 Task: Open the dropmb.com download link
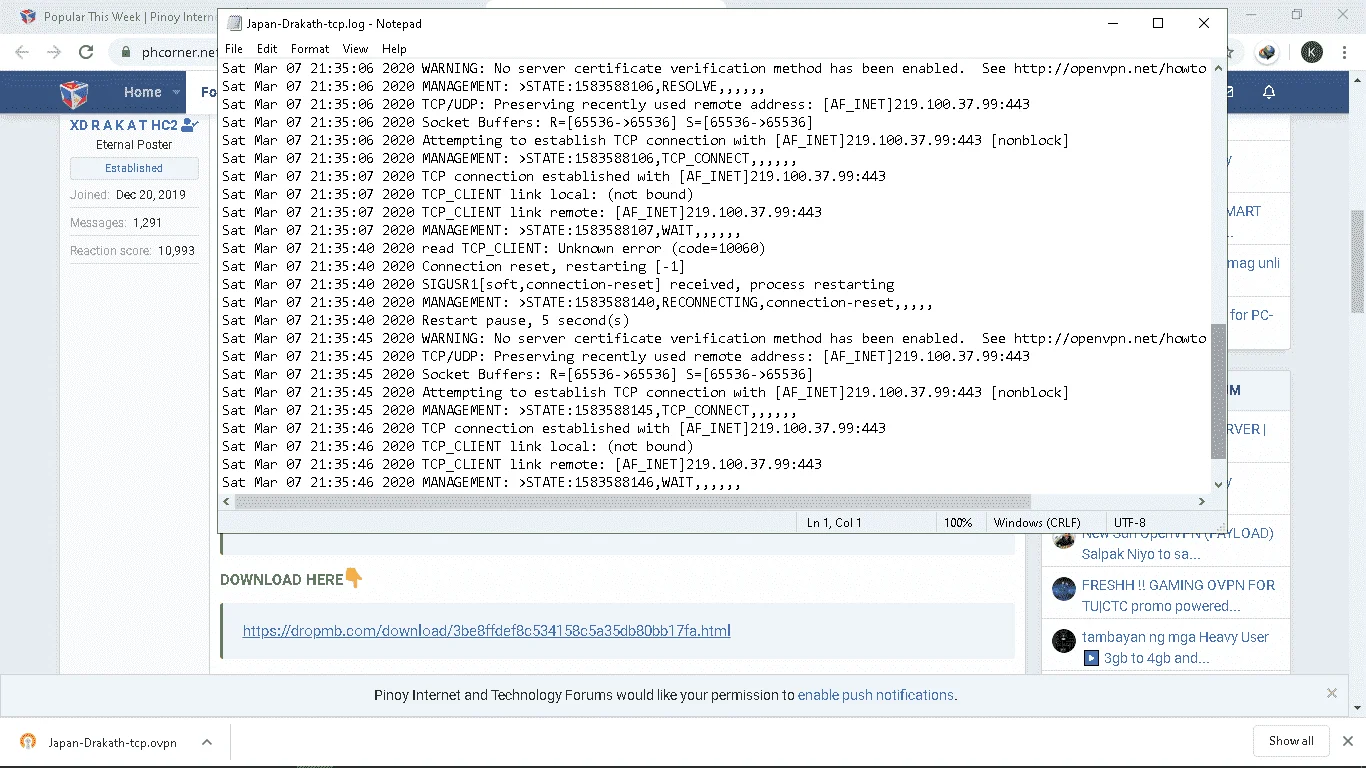[x=486, y=631]
